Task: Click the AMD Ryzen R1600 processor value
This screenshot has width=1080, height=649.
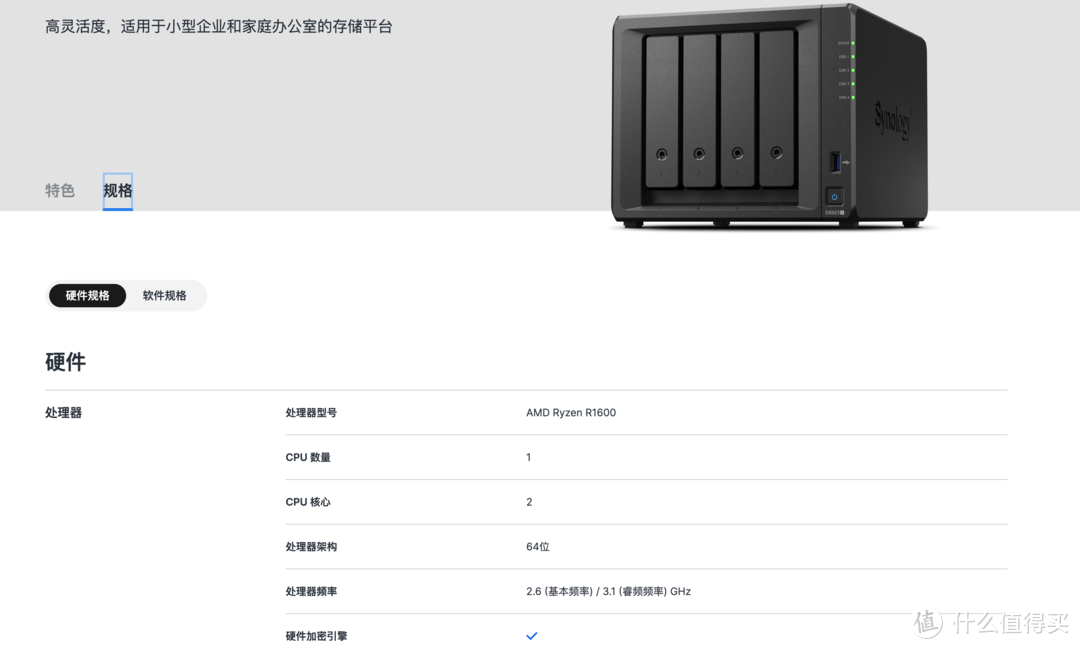Action: pyautogui.click(x=571, y=412)
